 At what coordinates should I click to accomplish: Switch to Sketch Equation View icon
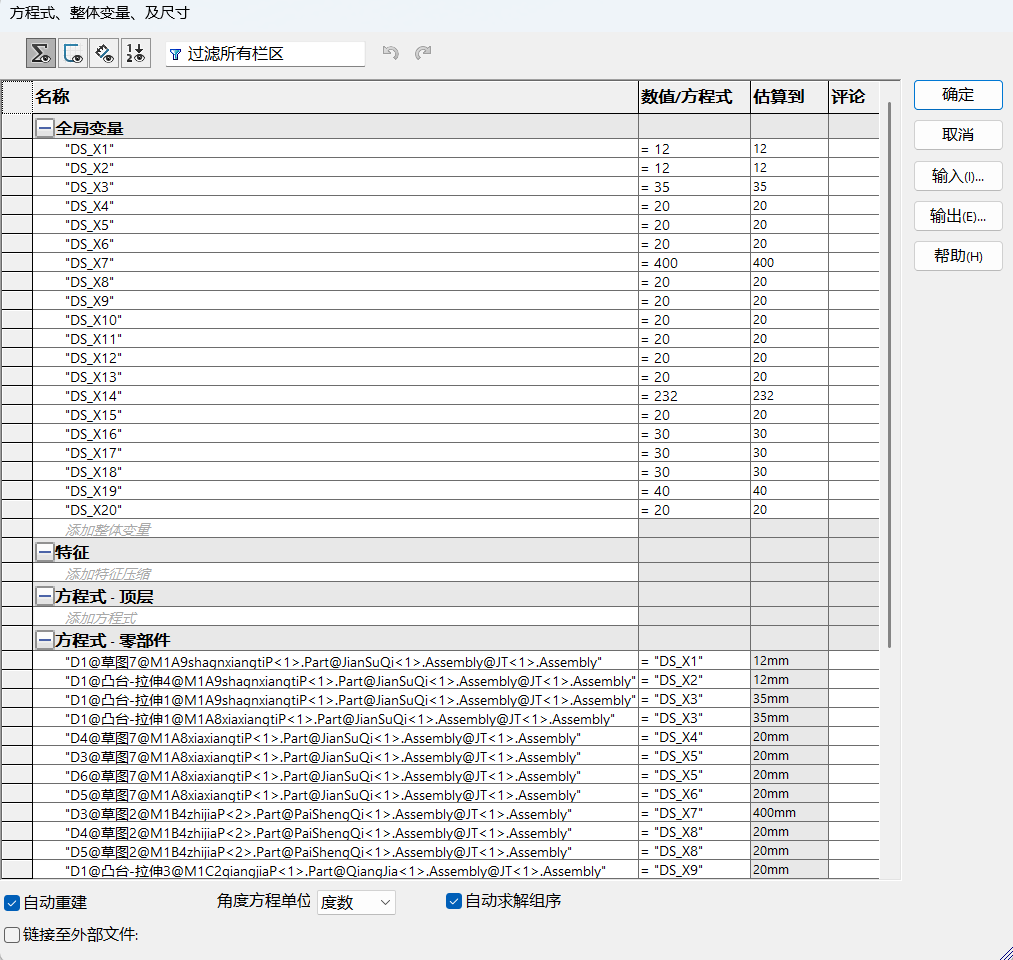point(72,53)
